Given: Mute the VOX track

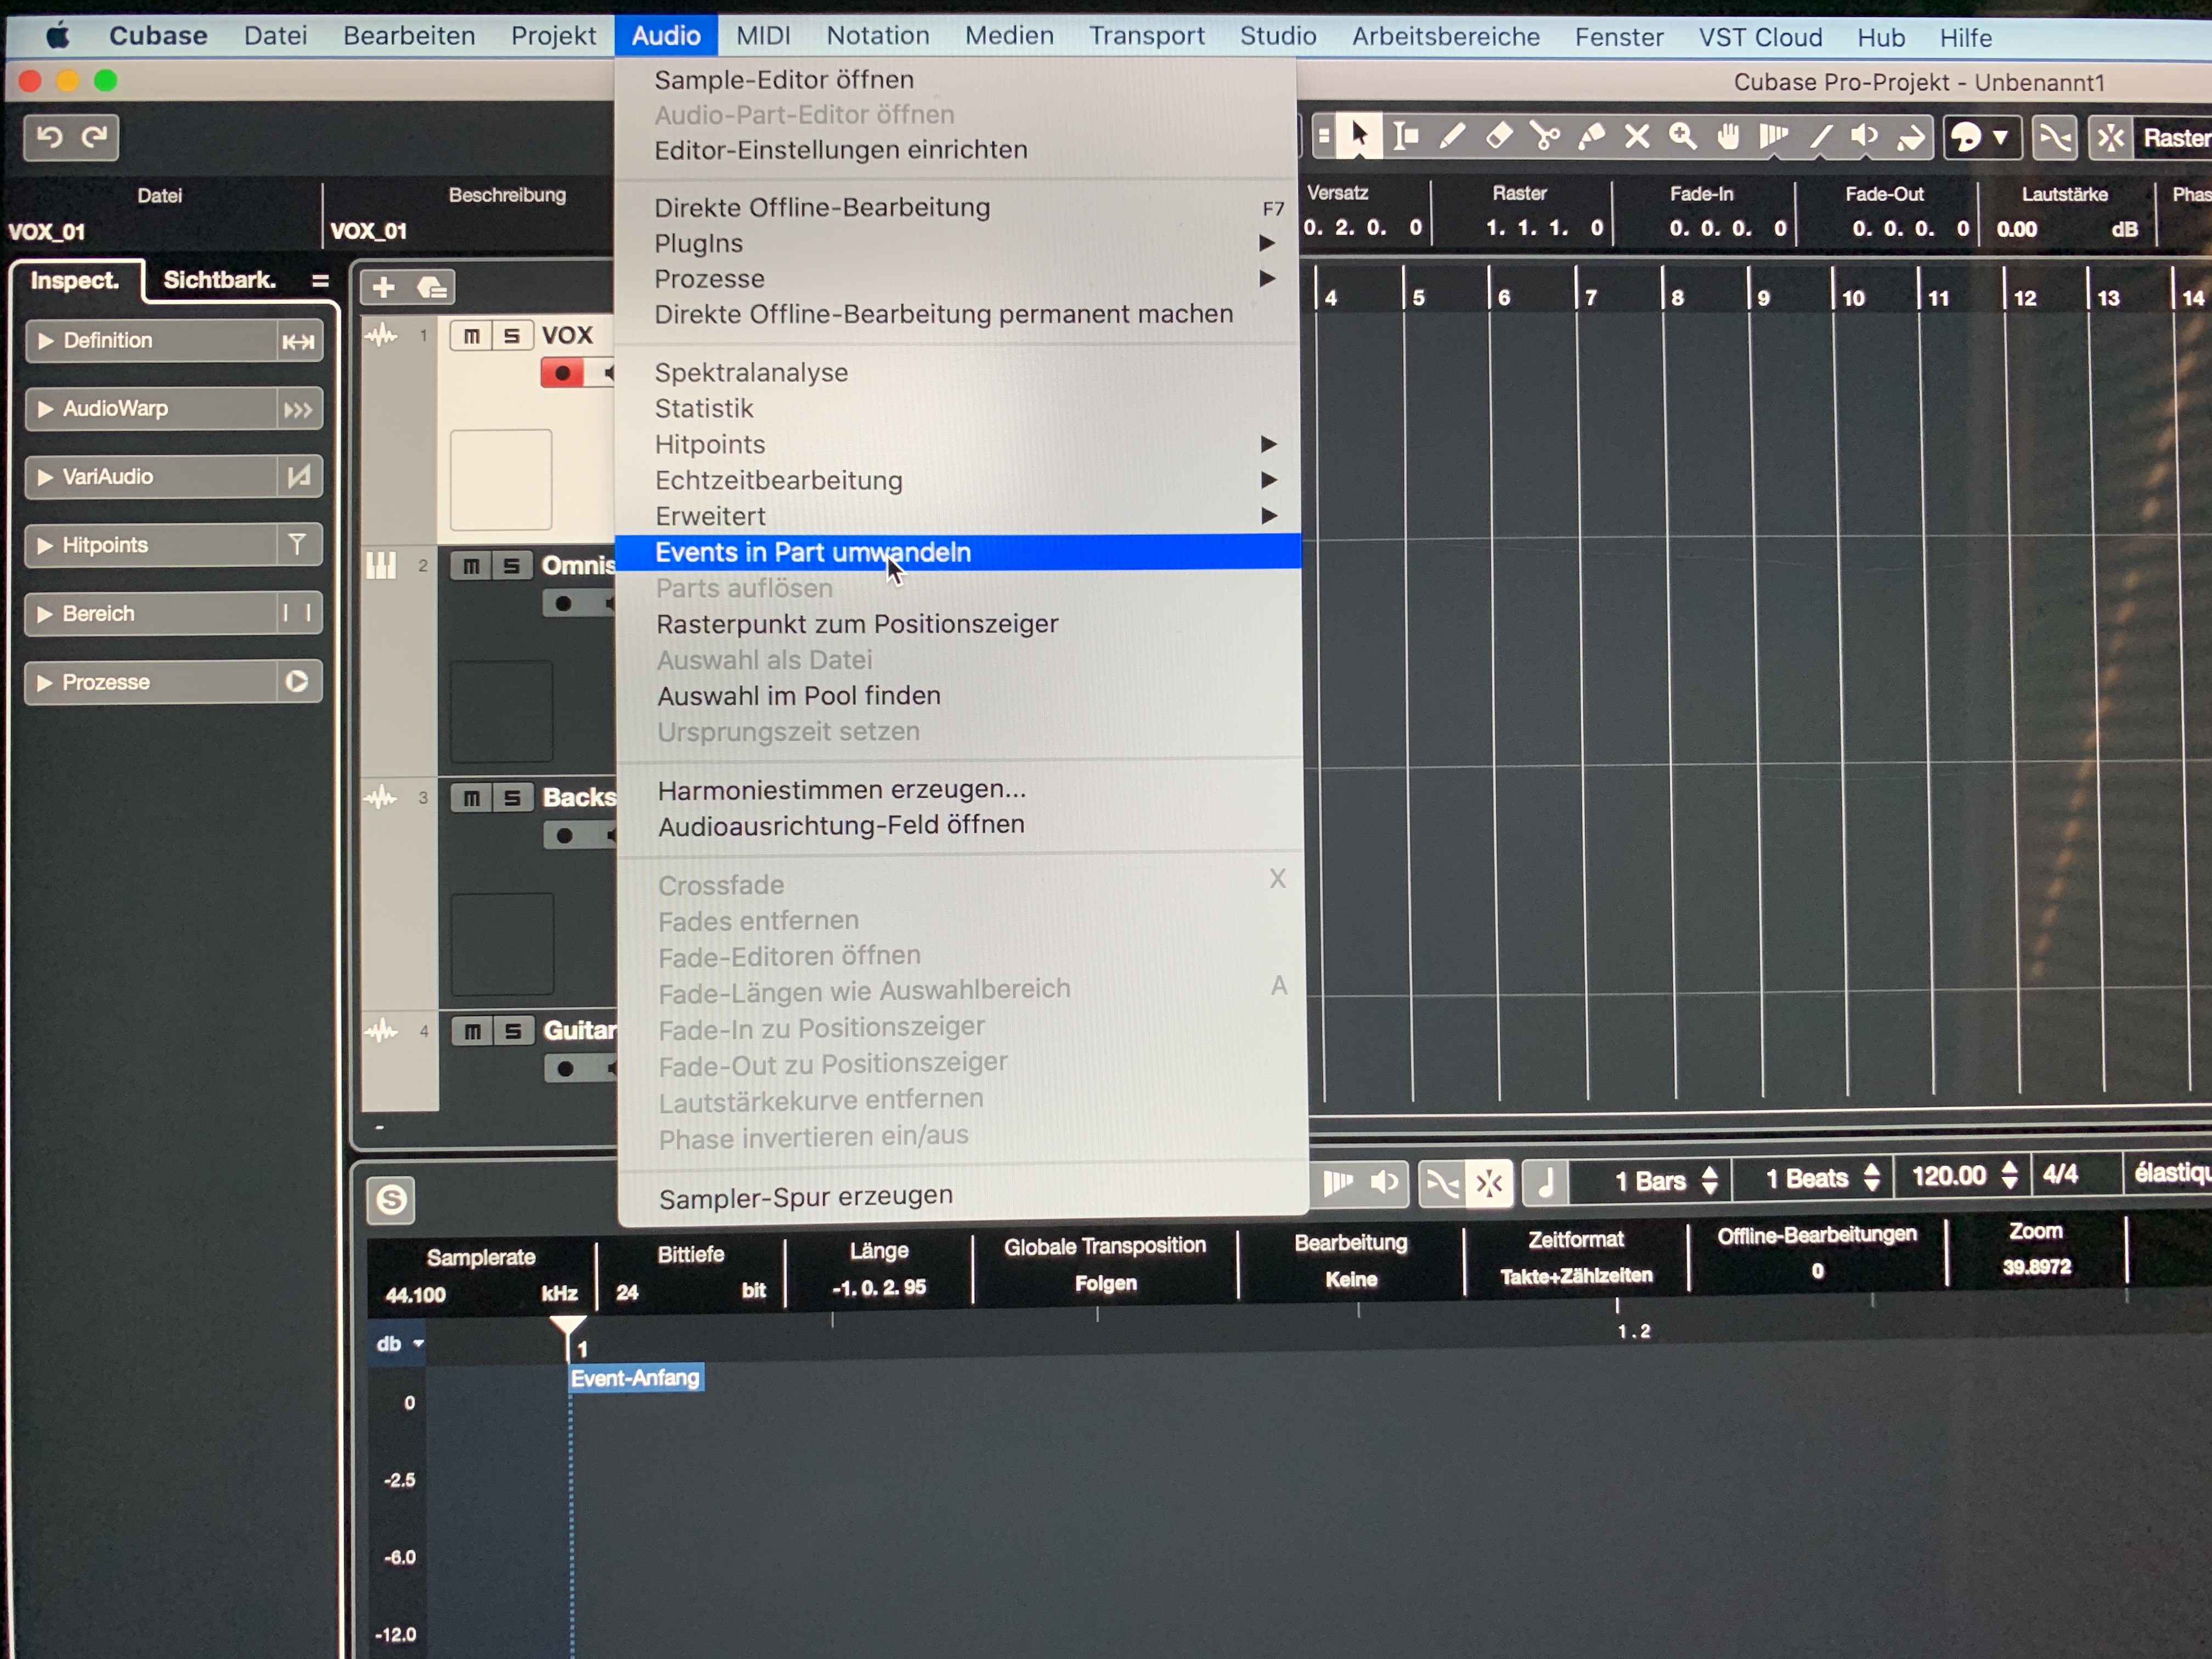Looking at the screenshot, I should (x=471, y=336).
